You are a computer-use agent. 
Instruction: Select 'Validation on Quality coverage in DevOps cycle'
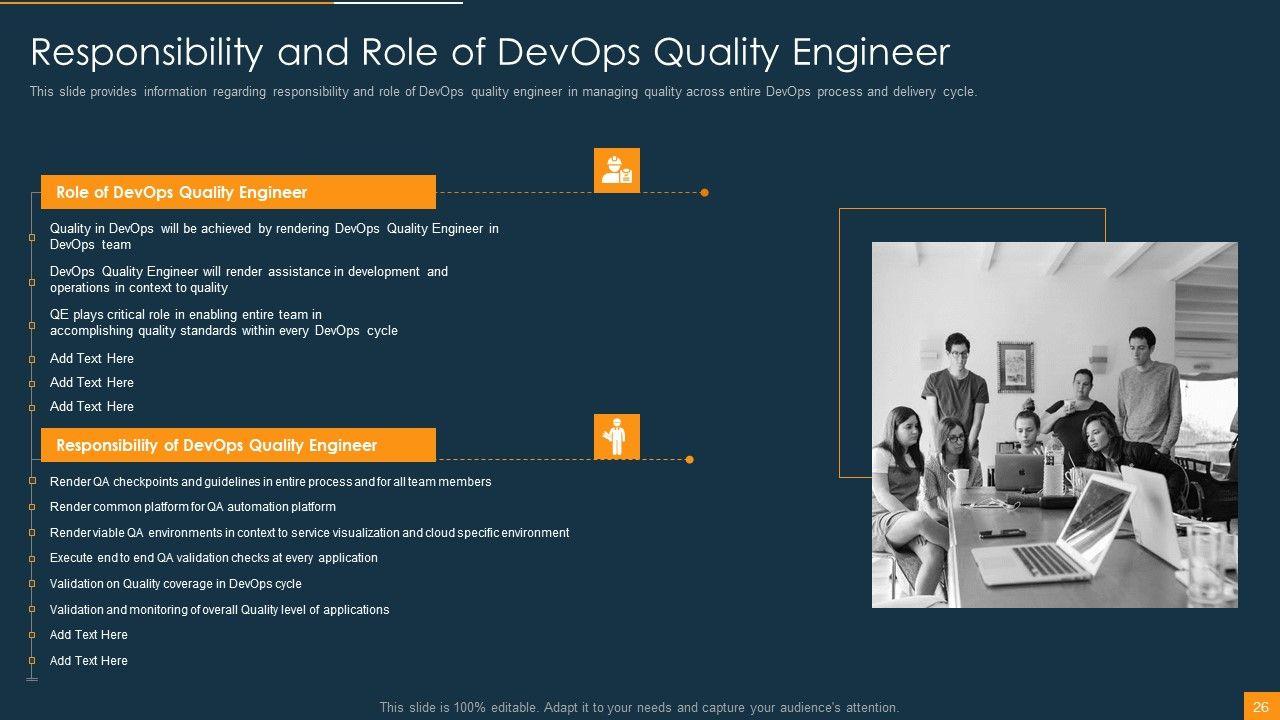pyautogui.click(x=176, y=584)
